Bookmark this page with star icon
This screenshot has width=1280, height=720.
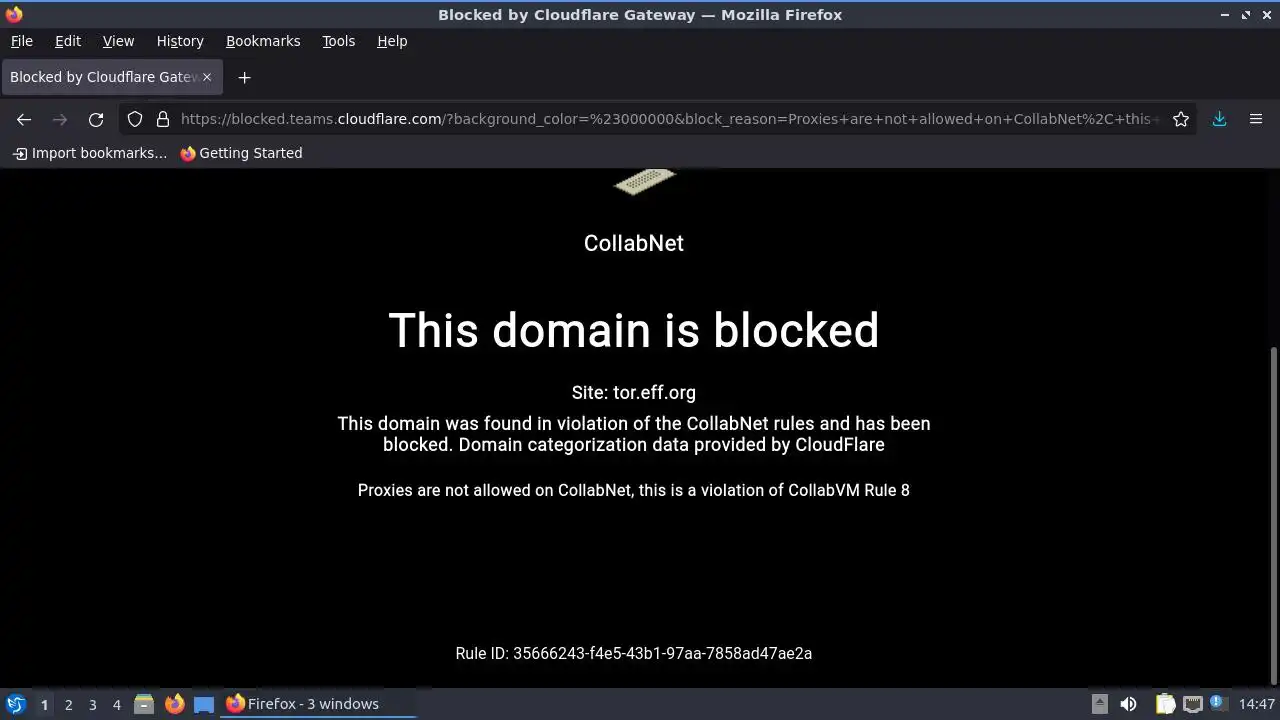click(x=1181, y=119)
